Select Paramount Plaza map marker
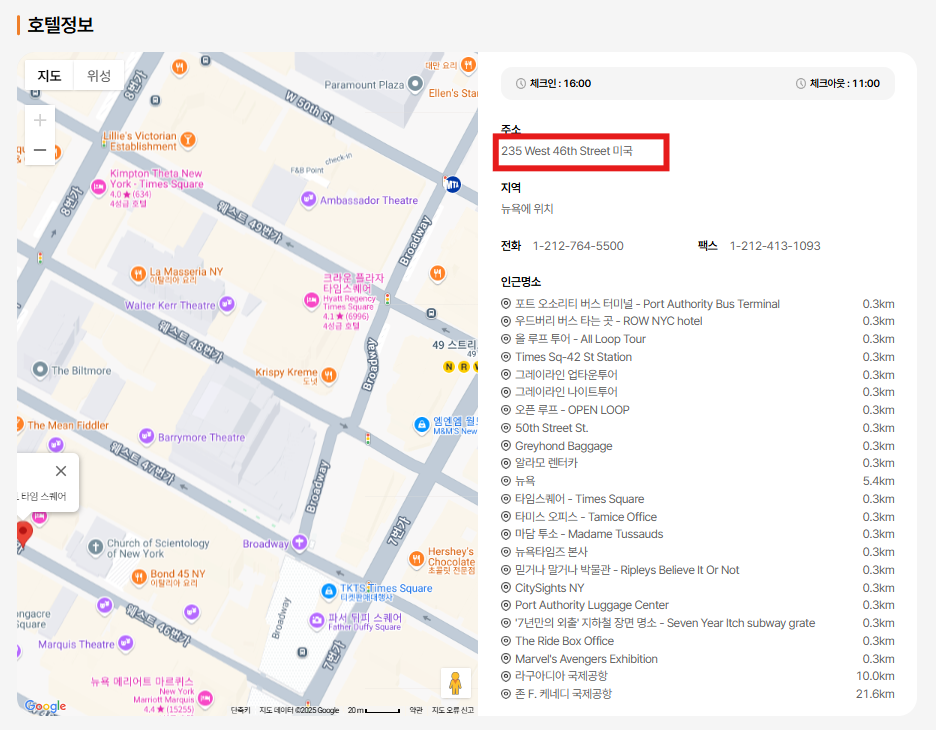Screen dimensions: 936x730 tap(415, 84)
